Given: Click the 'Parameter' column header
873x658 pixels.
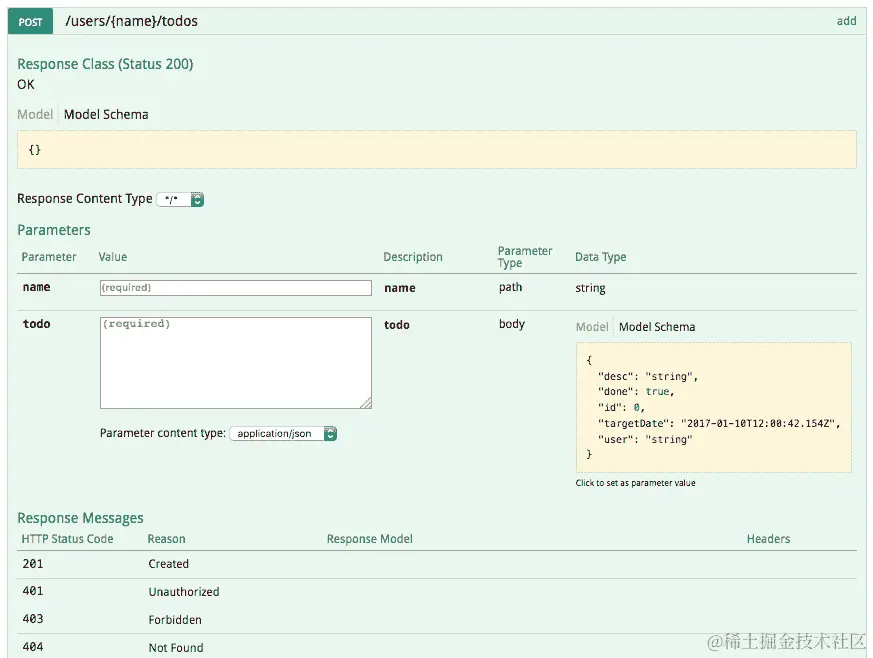Looking at the screenshot, I should [x=48, y=257].
